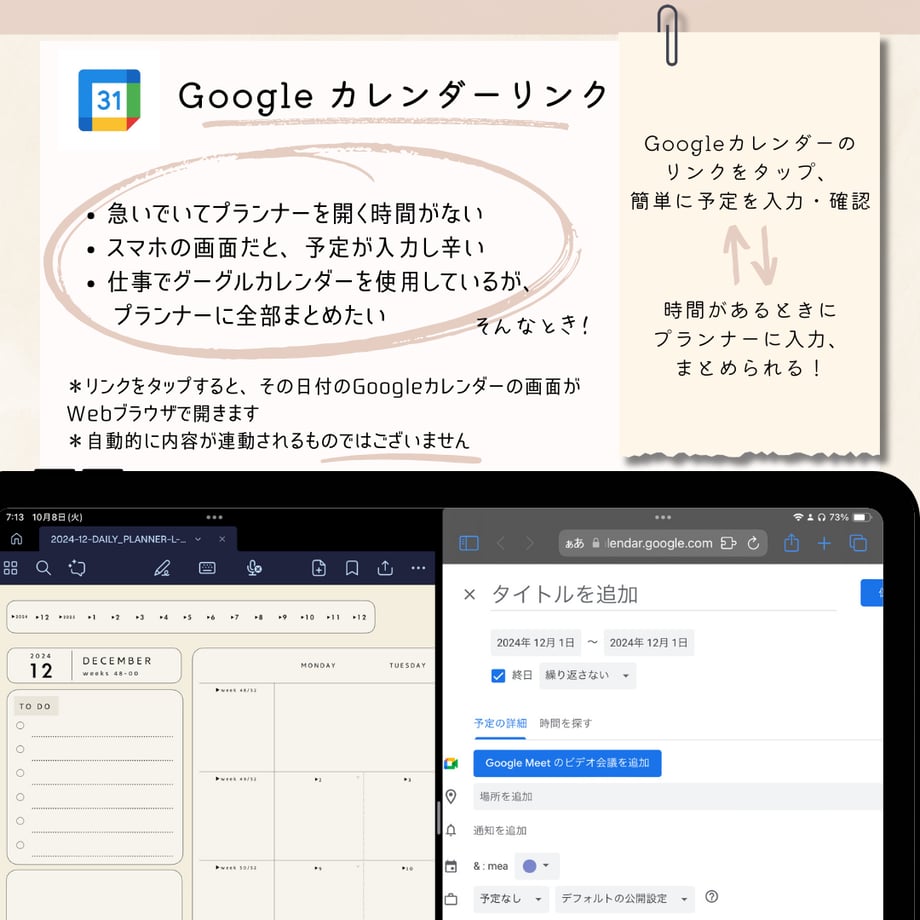Open the start date 2024年 12月 1日 picker
The width and height of the screenshot is (920, 920).
536,642
